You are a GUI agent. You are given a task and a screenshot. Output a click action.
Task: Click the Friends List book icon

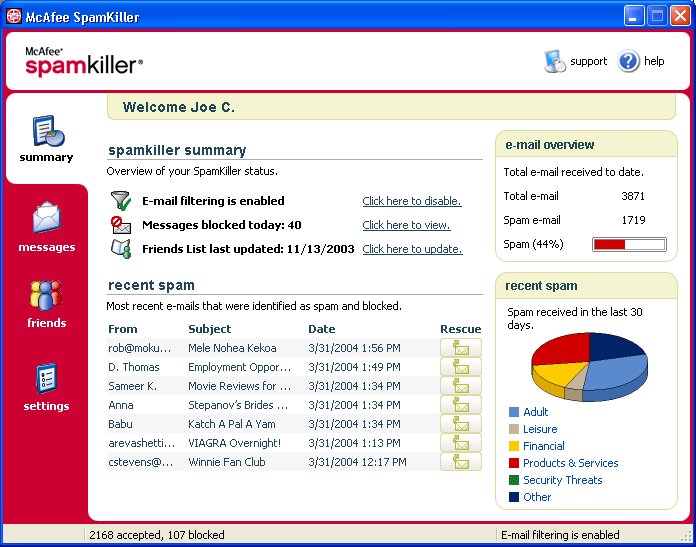pyautogui.click(x=121, y=249)
